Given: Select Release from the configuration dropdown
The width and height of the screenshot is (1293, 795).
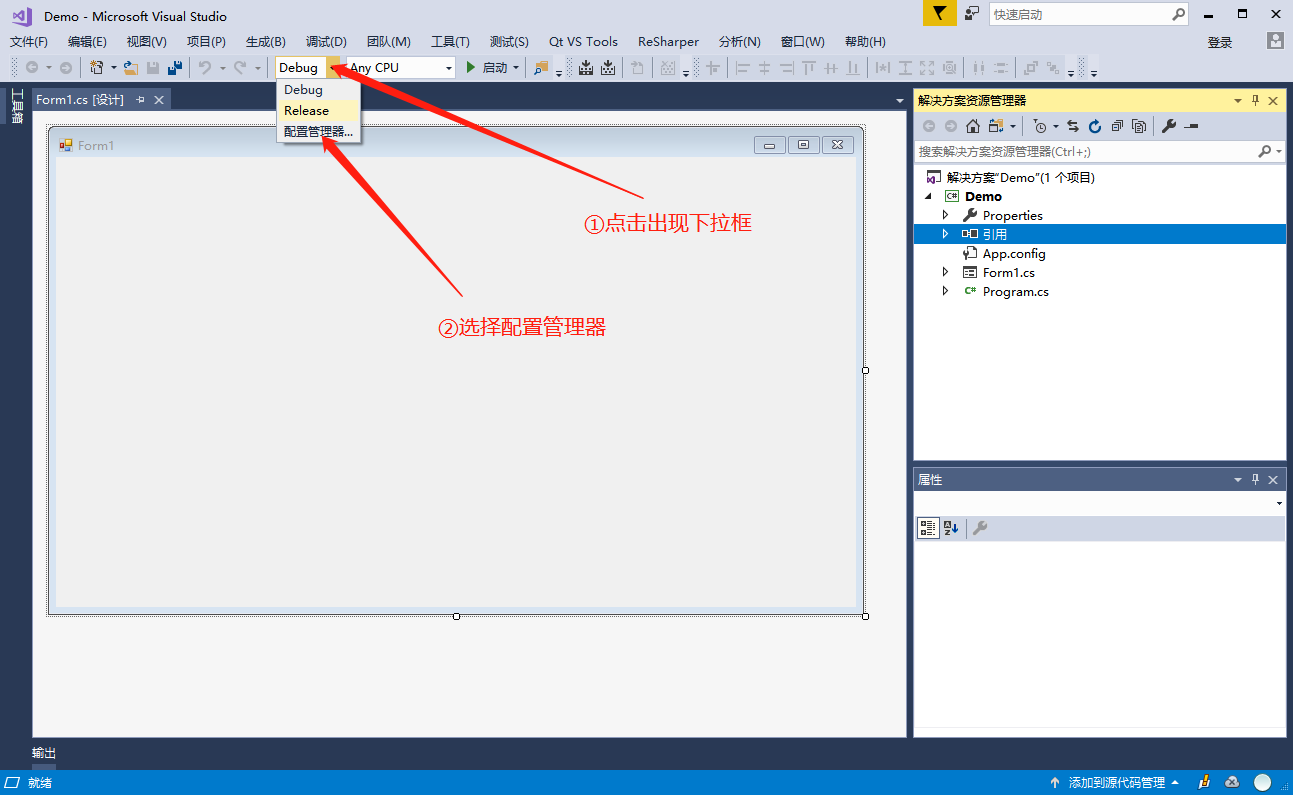Looking at the screenshot, I should pyautogui.click(x=306, y=111).
